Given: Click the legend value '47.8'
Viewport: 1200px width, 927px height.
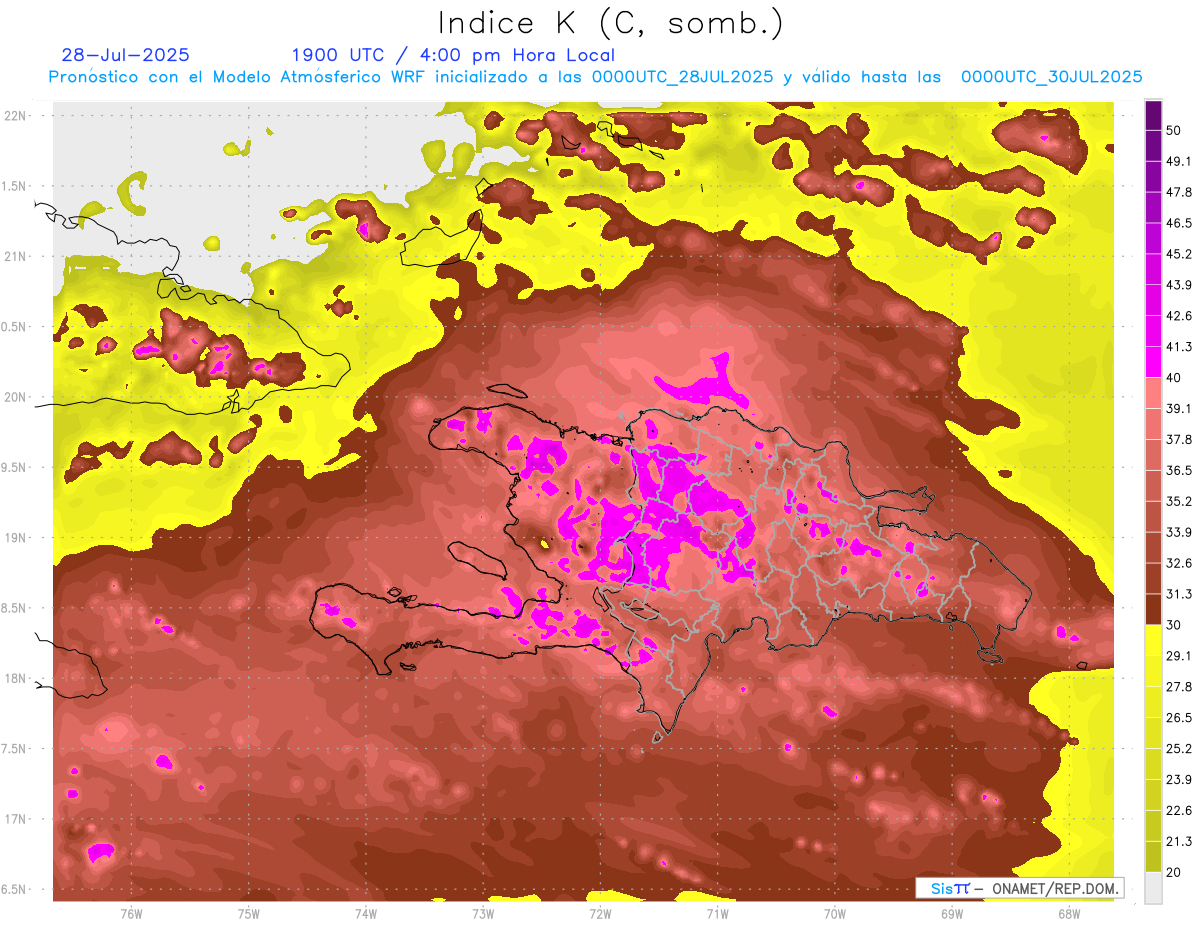Looking at the screenshot, I should pyautogui.click(x=1178, y=192).
